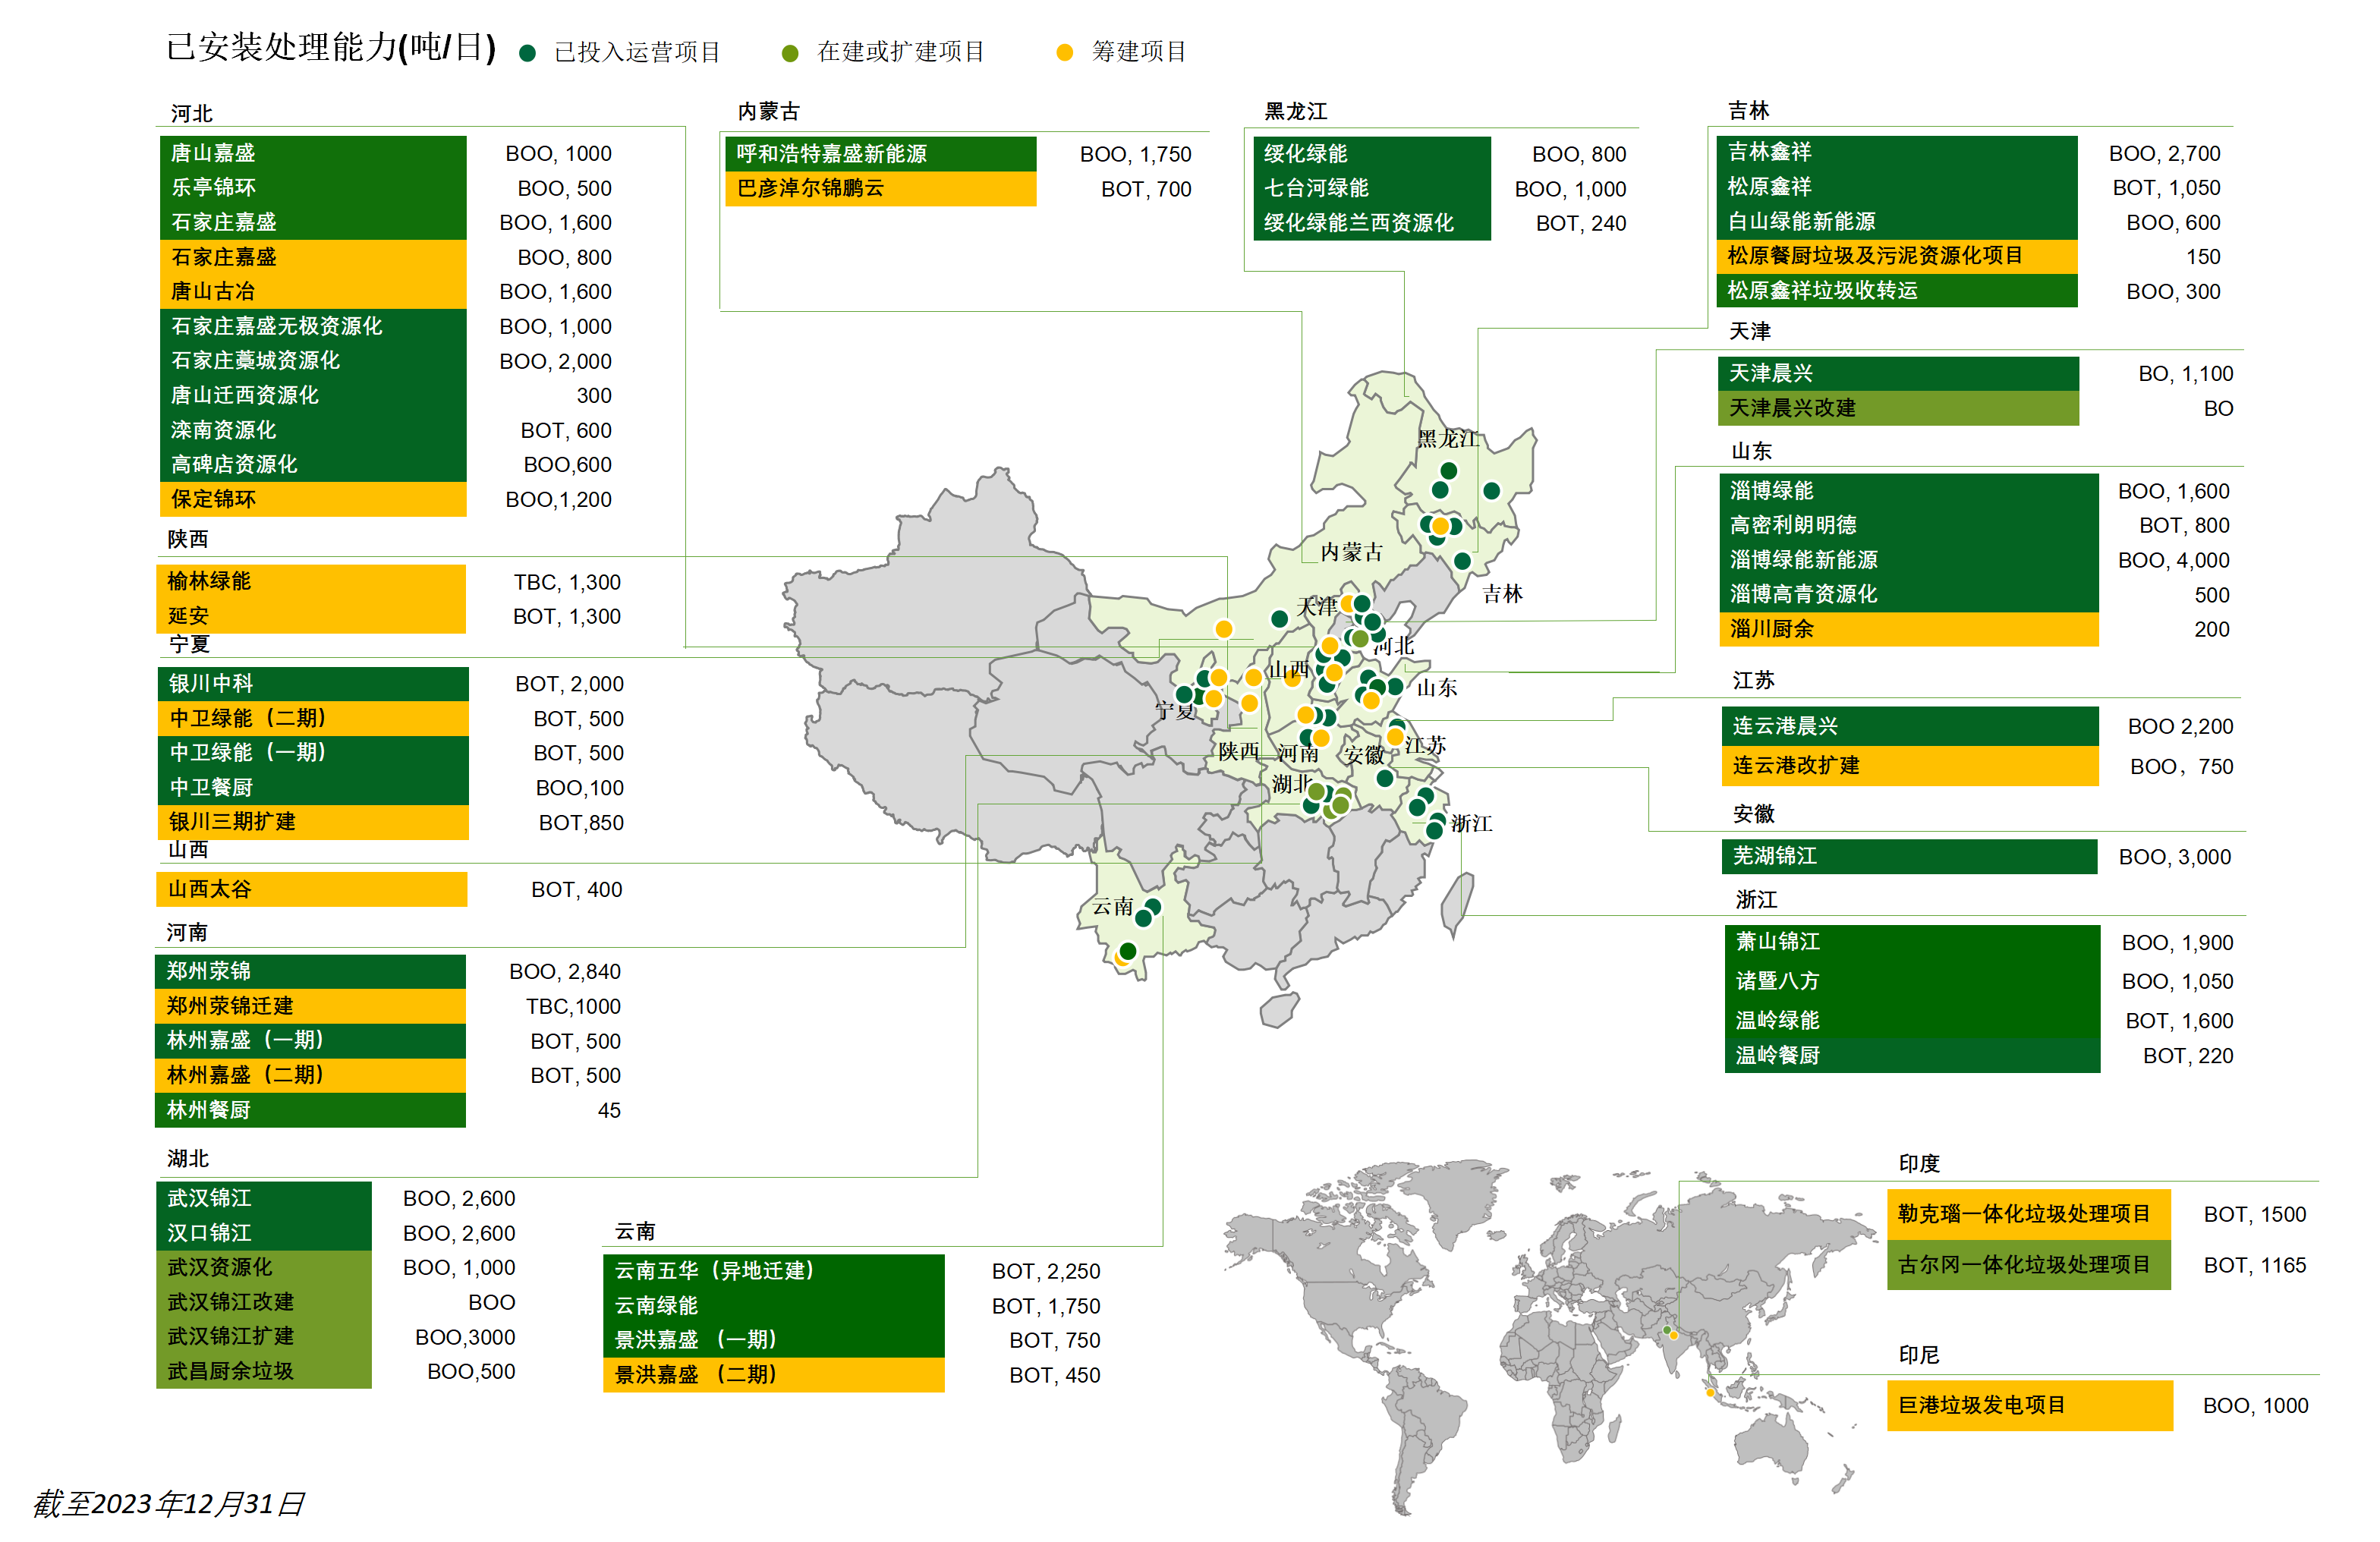
Task: Click the 中卫绿能（二期） row
Action: pyautogui.click(x=313, y=718)
